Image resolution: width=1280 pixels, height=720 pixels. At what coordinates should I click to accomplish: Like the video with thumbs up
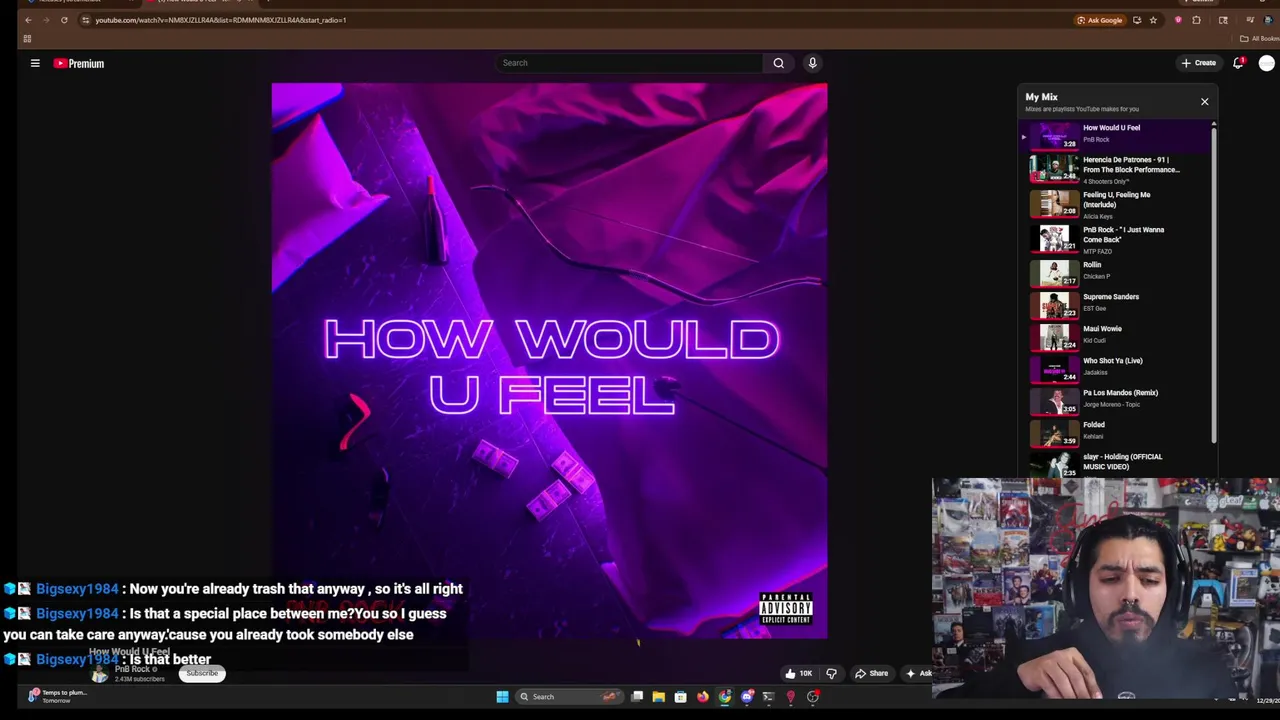tap(799, 673)
